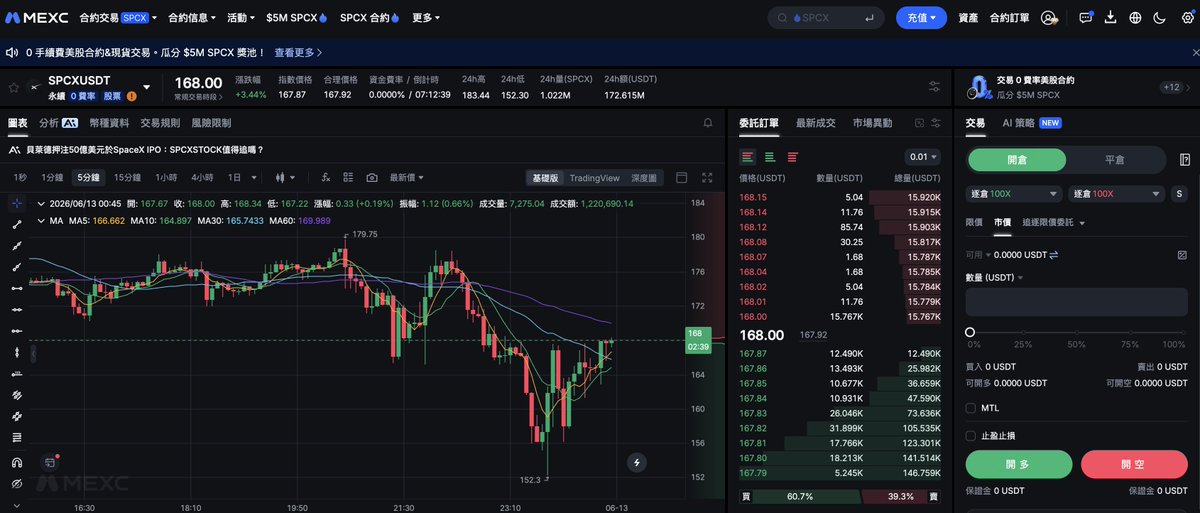Viewport: 1200px width, 513px height.
Task: Enable the 止盈止損 checkbox
Action: click(971, 435)
